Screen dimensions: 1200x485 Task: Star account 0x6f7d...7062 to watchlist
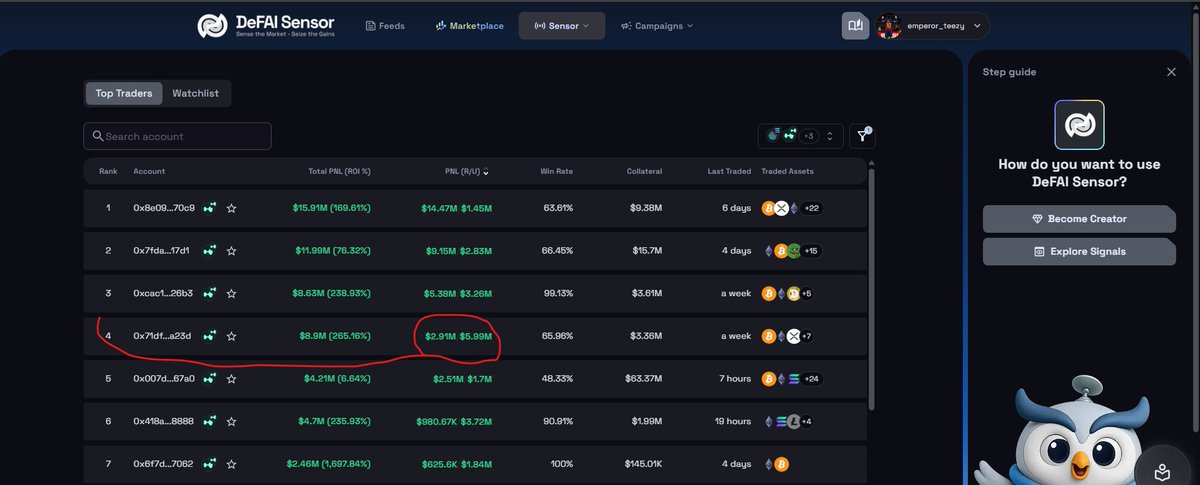click(231, 464)
